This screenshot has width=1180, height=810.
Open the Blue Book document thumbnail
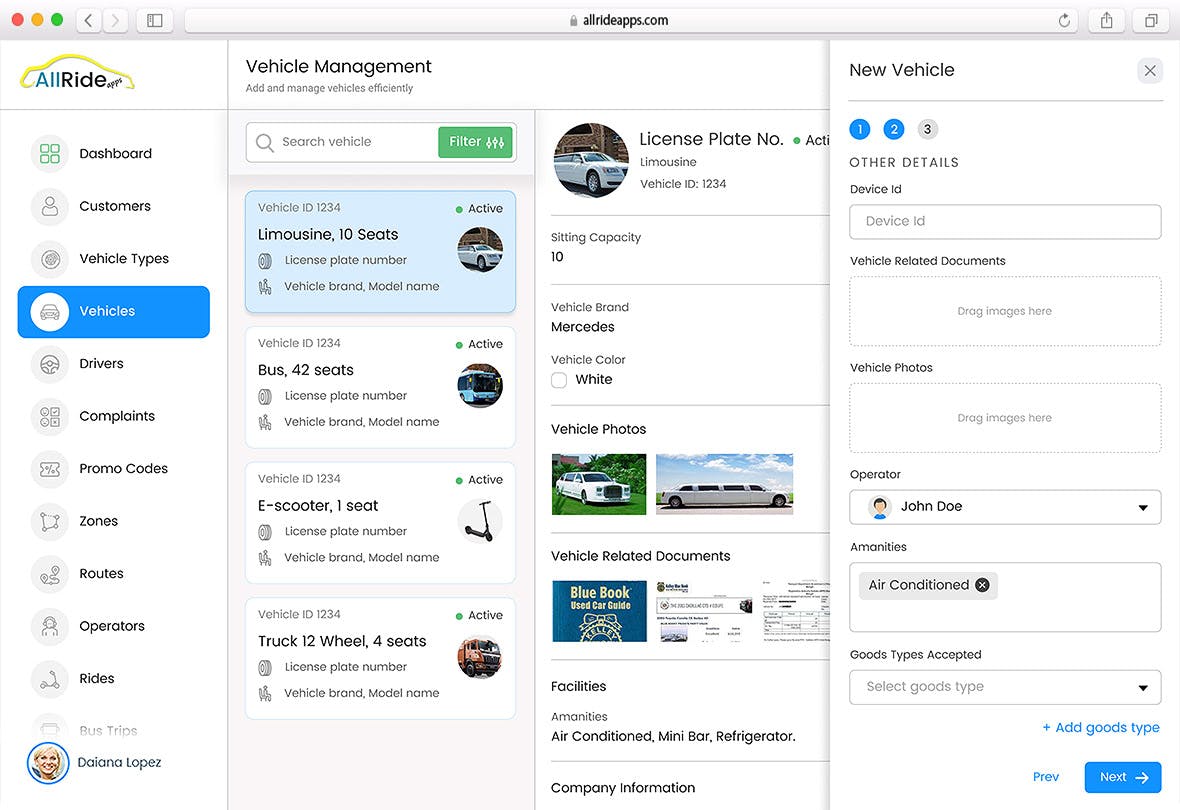(x=599, y=611)
